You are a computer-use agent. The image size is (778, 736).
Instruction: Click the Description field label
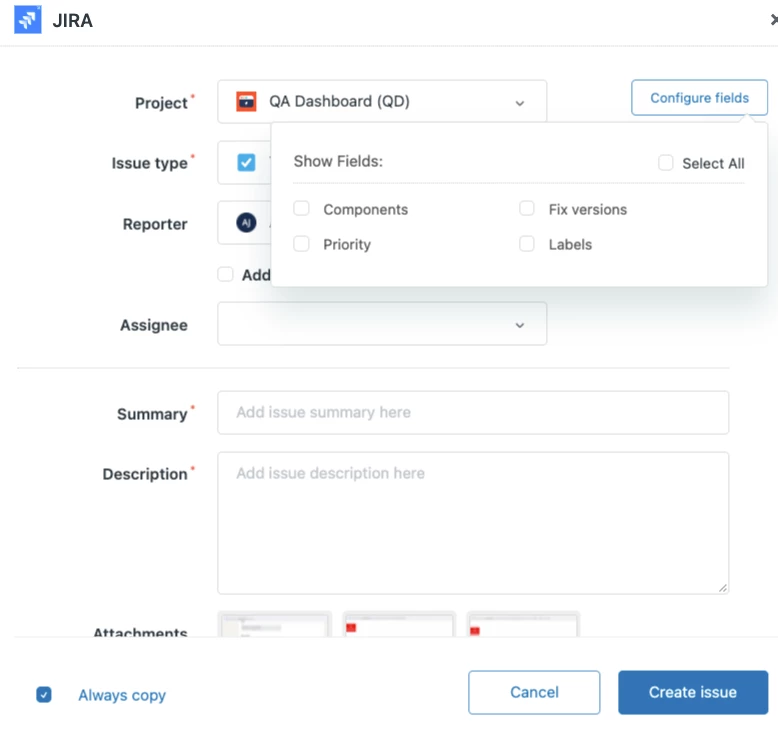pyautogui.click(x=145, y=474)
